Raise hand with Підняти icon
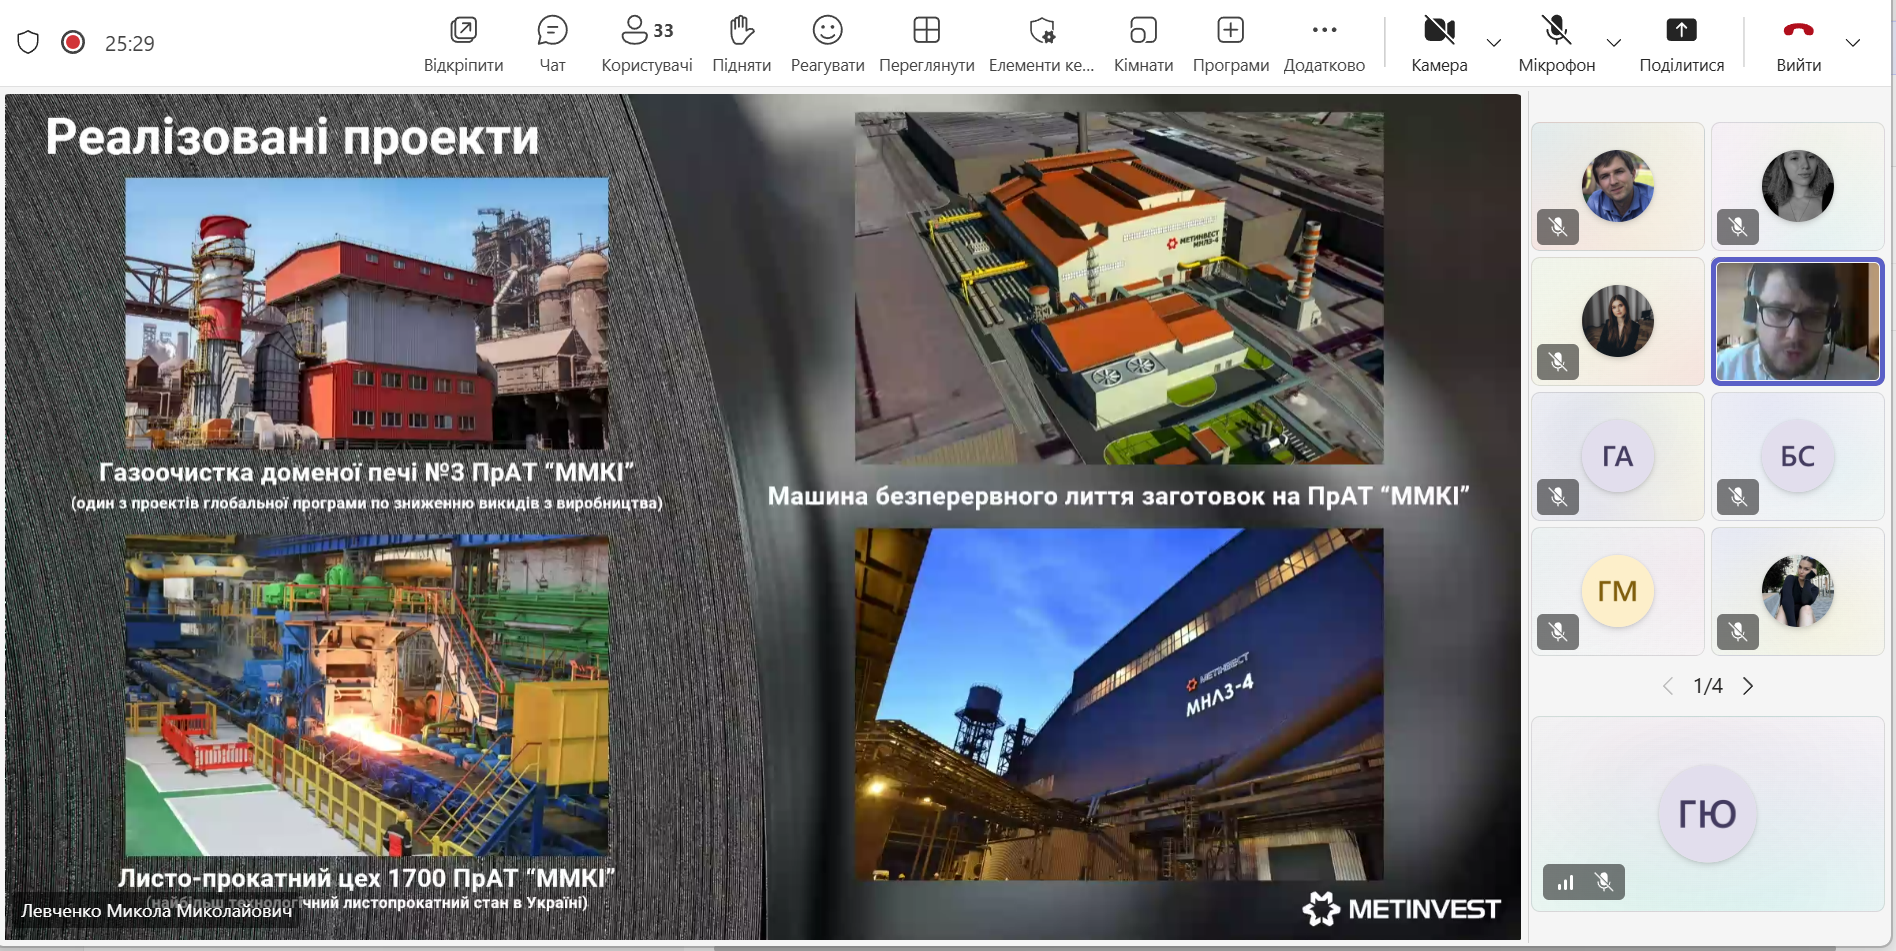 point(741,43)
